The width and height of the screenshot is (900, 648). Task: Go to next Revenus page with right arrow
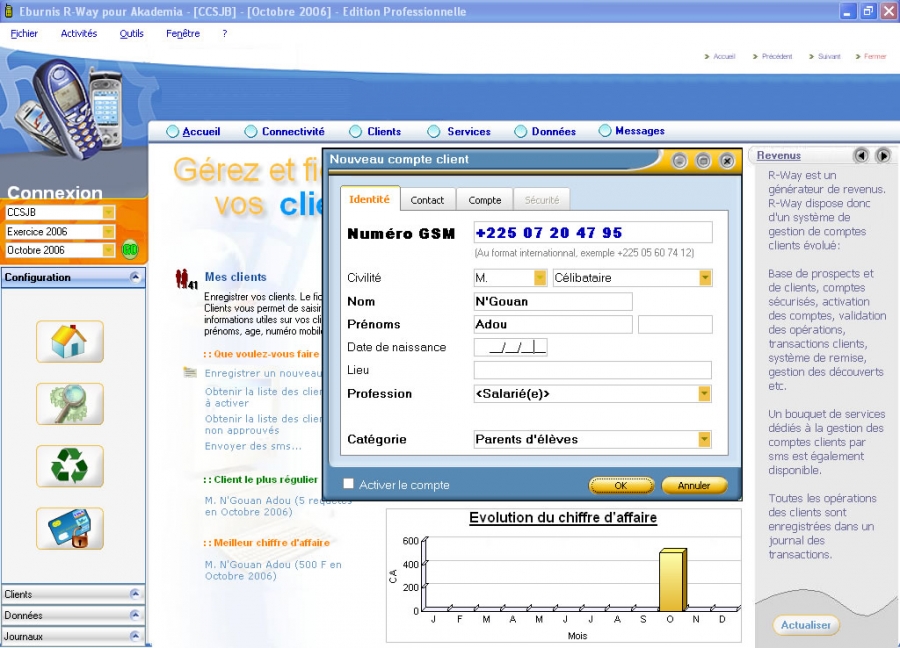(x=883, y=156)
